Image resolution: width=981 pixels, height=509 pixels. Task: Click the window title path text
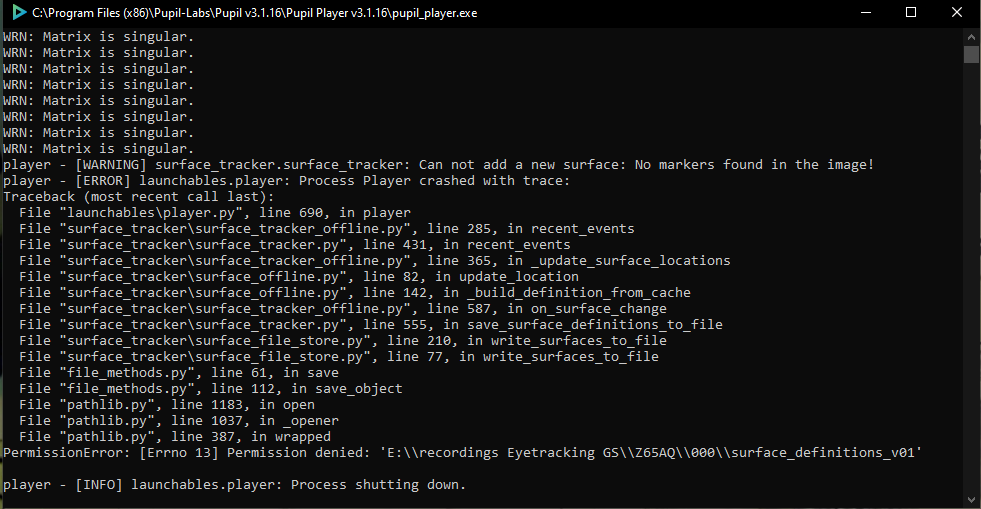255,13
